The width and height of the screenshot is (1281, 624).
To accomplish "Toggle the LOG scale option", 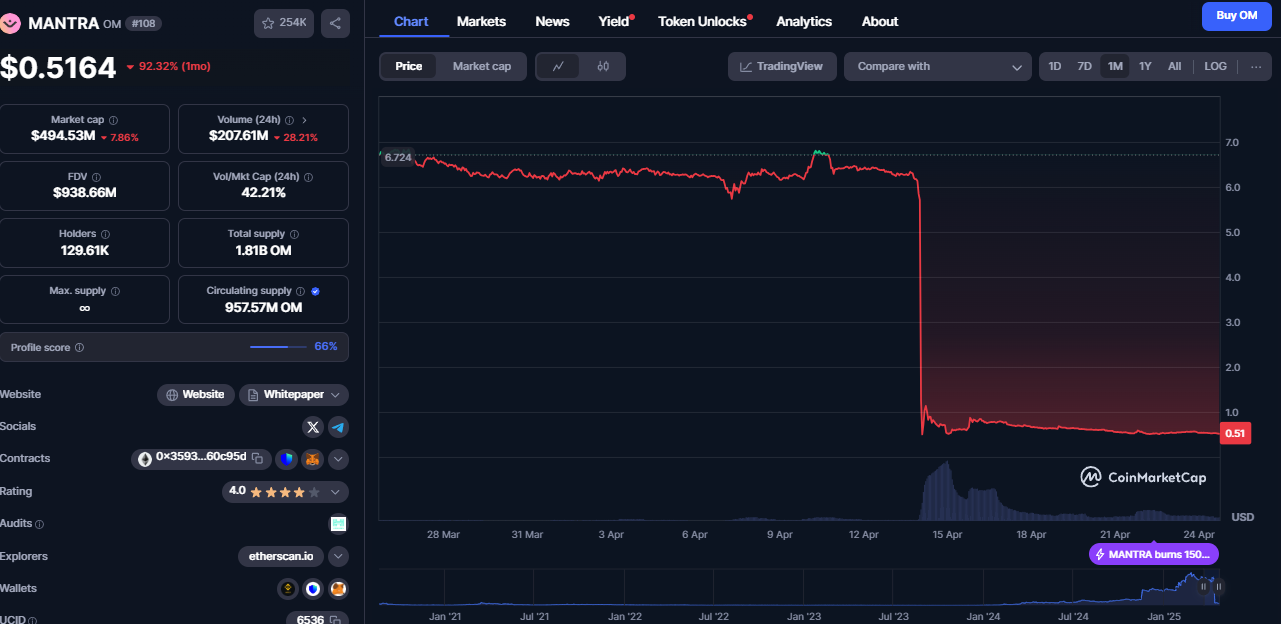I will [1215, 66].
